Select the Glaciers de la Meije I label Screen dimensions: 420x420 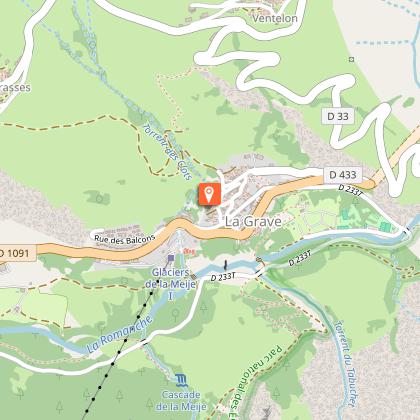click(x=171, y=284)
